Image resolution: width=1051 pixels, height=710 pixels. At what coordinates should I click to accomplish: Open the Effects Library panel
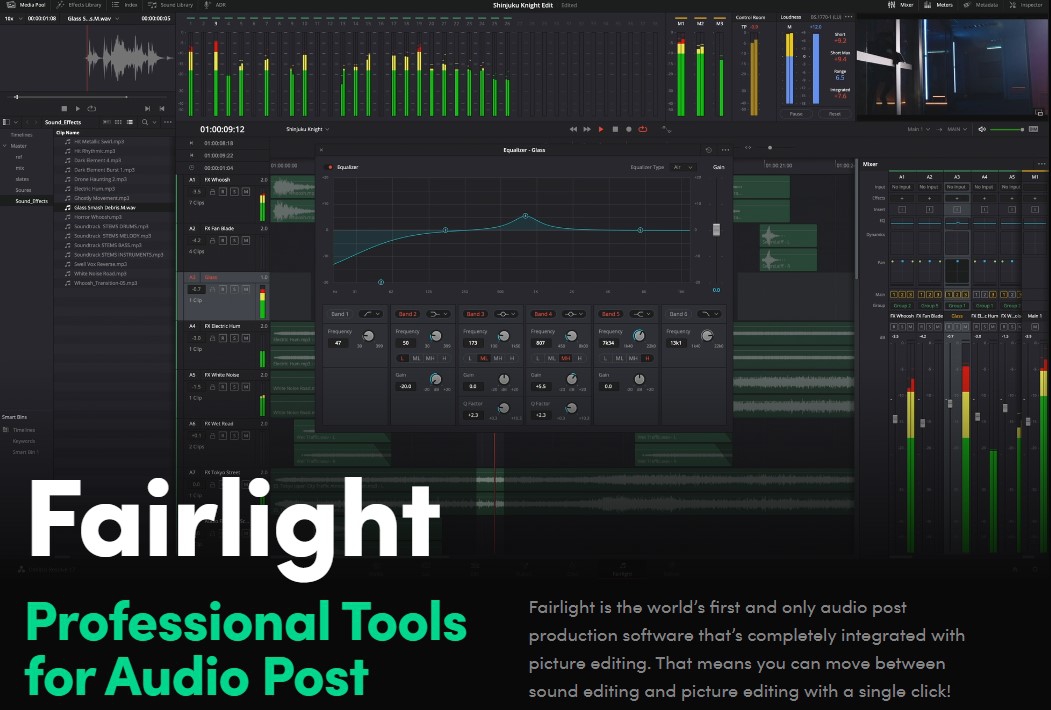(79, 5)
